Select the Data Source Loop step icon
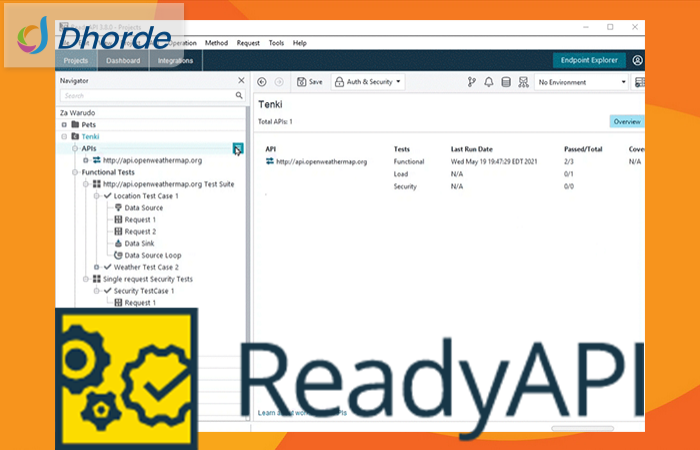This screenshot has width=700, height=450. pyautogui.click(x=118, y=255)
